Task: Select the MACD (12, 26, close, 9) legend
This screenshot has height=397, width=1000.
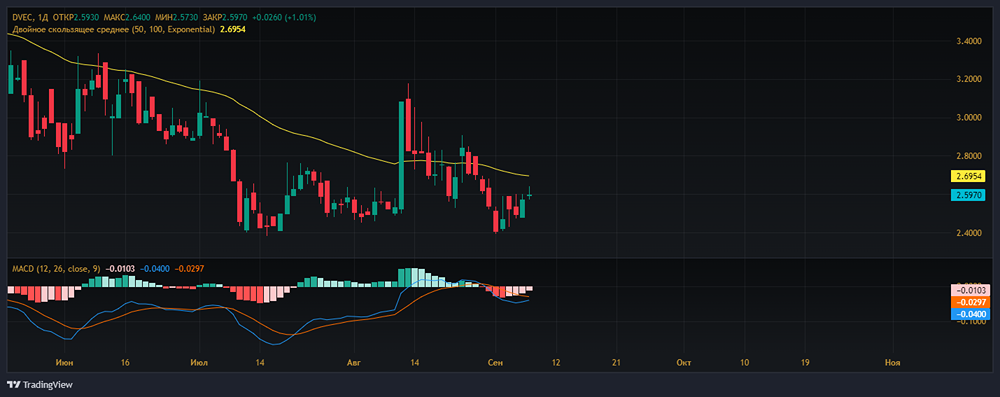Action: point(56,269)
